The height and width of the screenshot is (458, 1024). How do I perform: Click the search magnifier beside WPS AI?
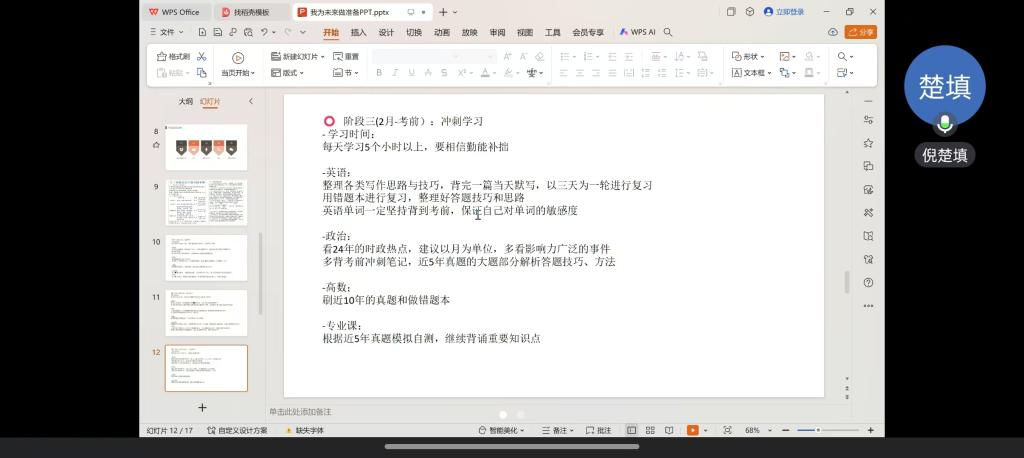click(668, 32)
